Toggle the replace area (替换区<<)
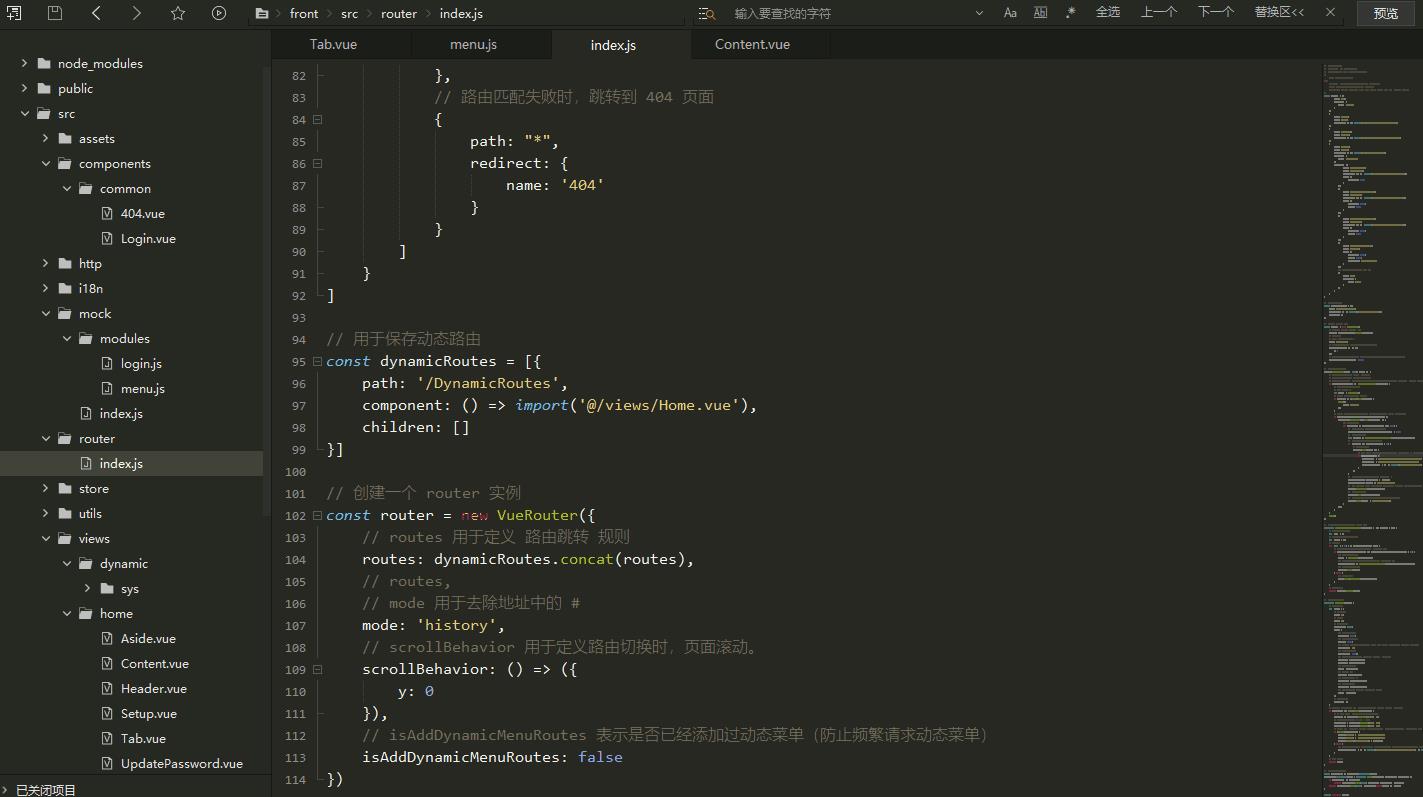 pyautogui.click(x=1279, y=12)
